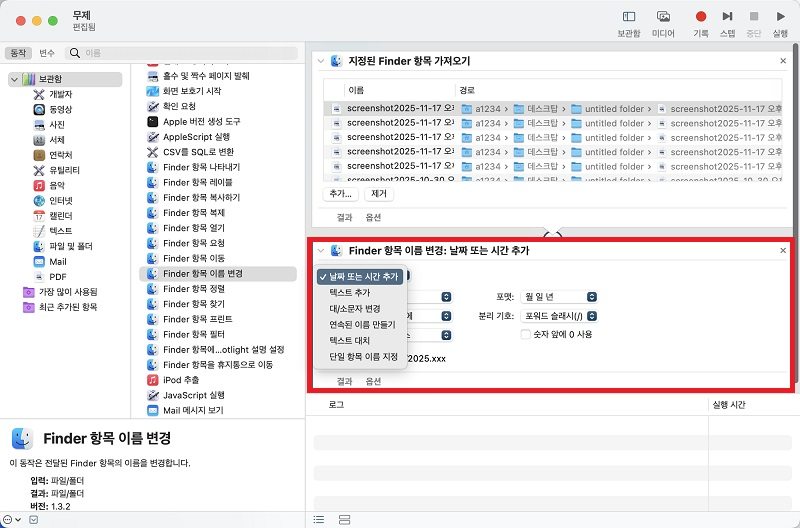Select the 인터넷 category

click(54, 201)
